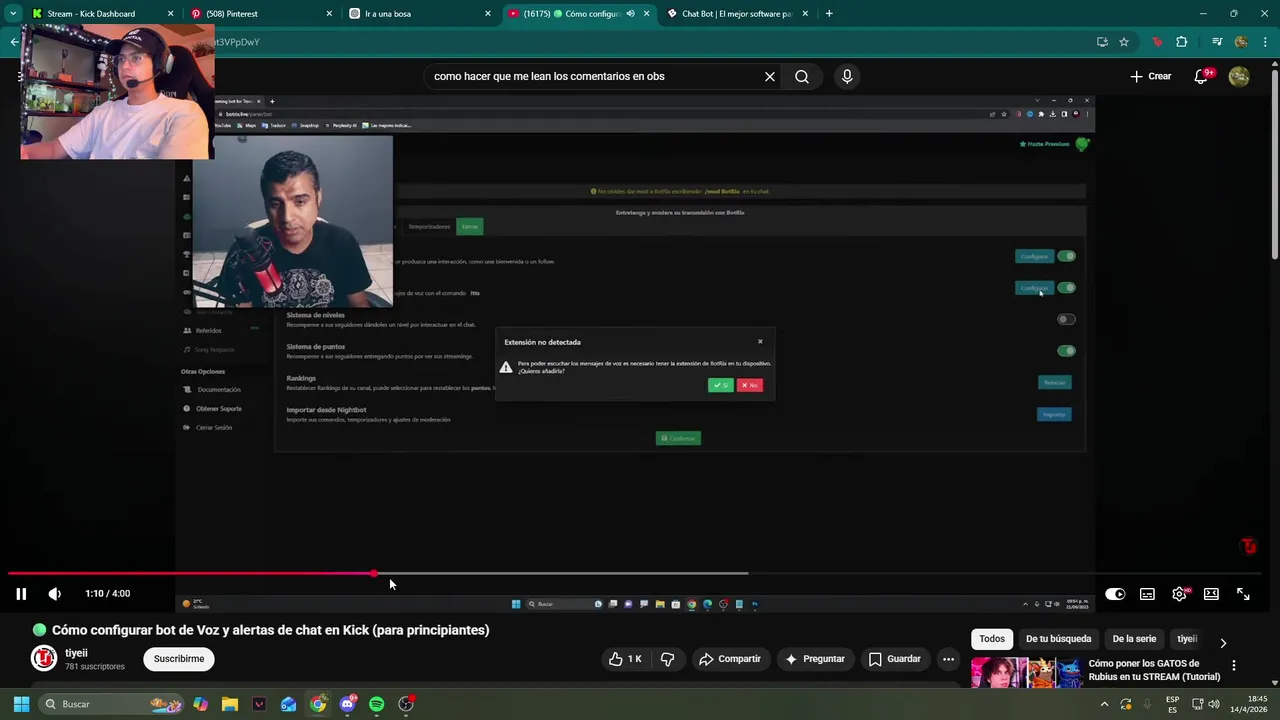Viewport: 1280px width, 720px height.
Task: Switch to the Chat Bot browser tab
Action: (737, 14)
